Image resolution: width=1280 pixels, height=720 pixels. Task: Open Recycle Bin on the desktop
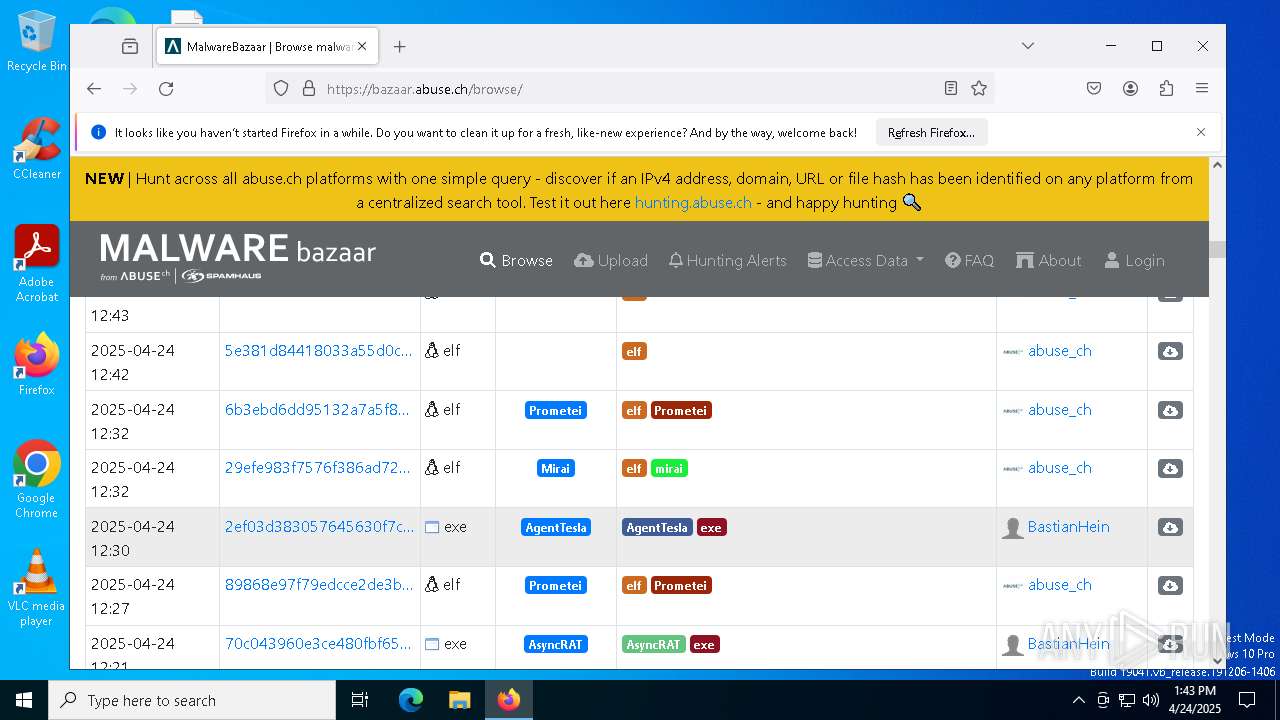click(37, 42)
